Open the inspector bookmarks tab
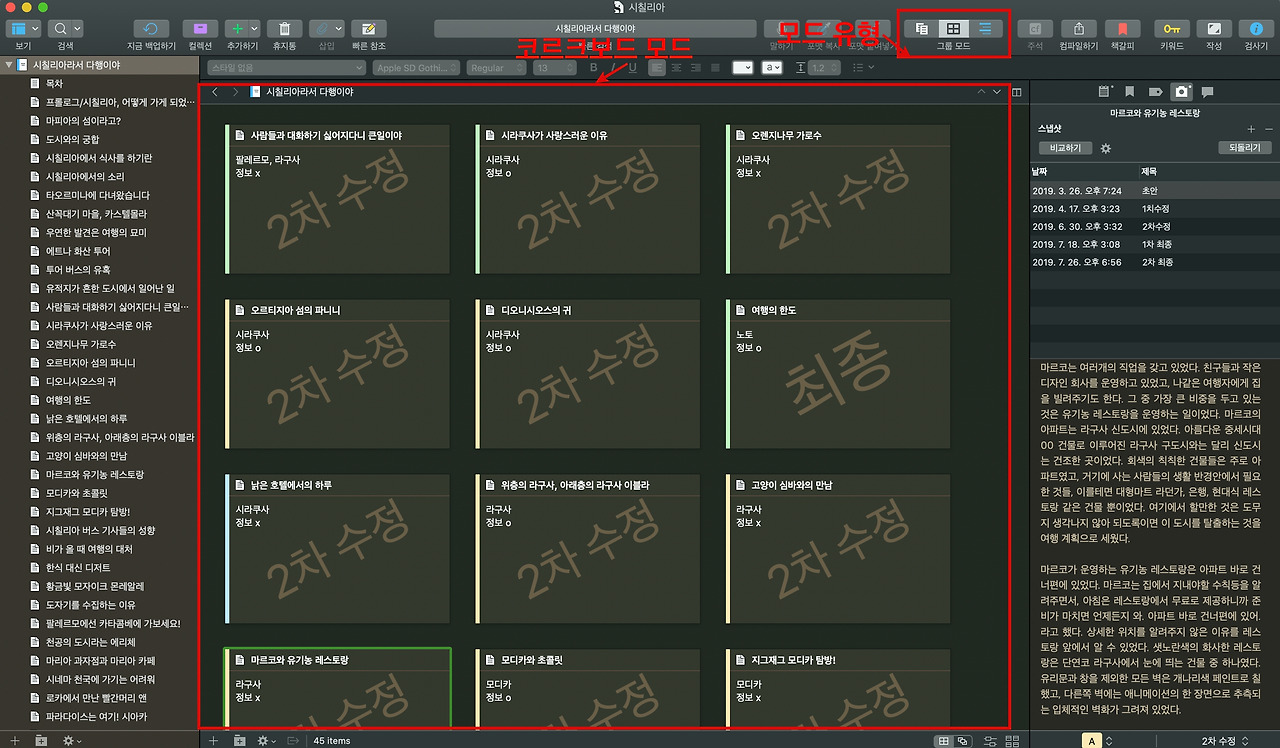 [1130, 92]
